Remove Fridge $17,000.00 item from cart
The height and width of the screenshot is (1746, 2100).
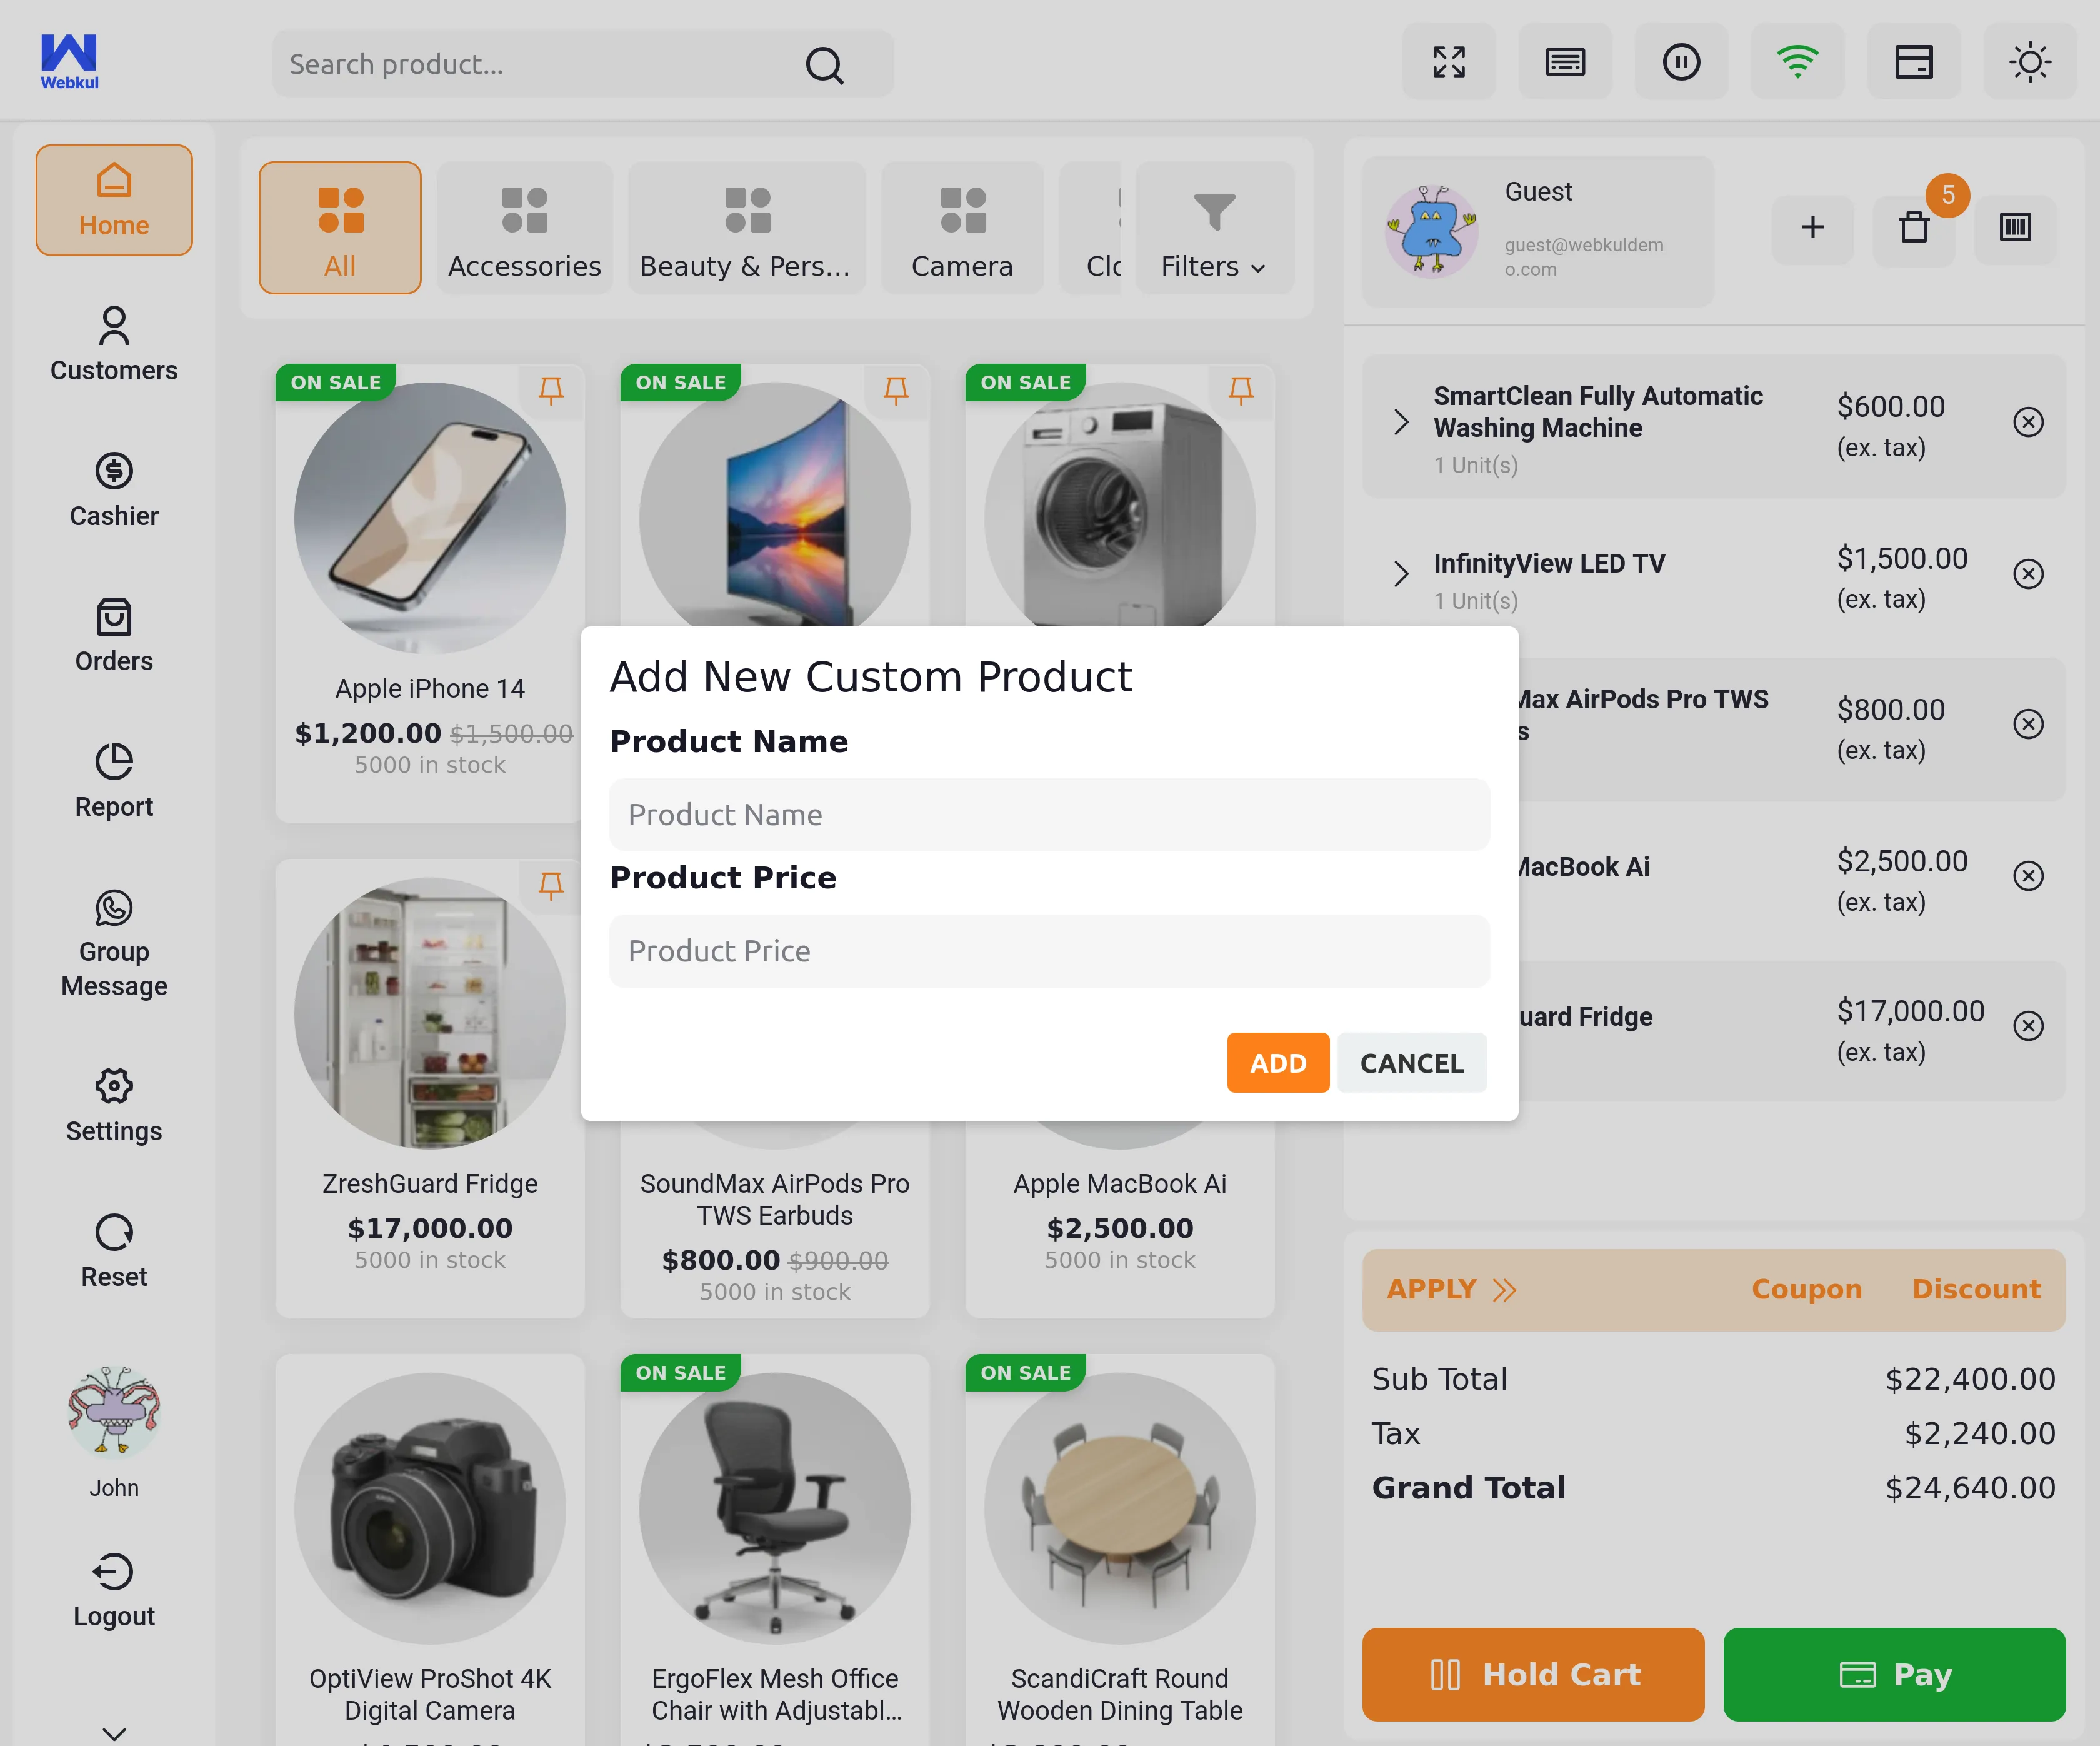click(2028, 1026)
